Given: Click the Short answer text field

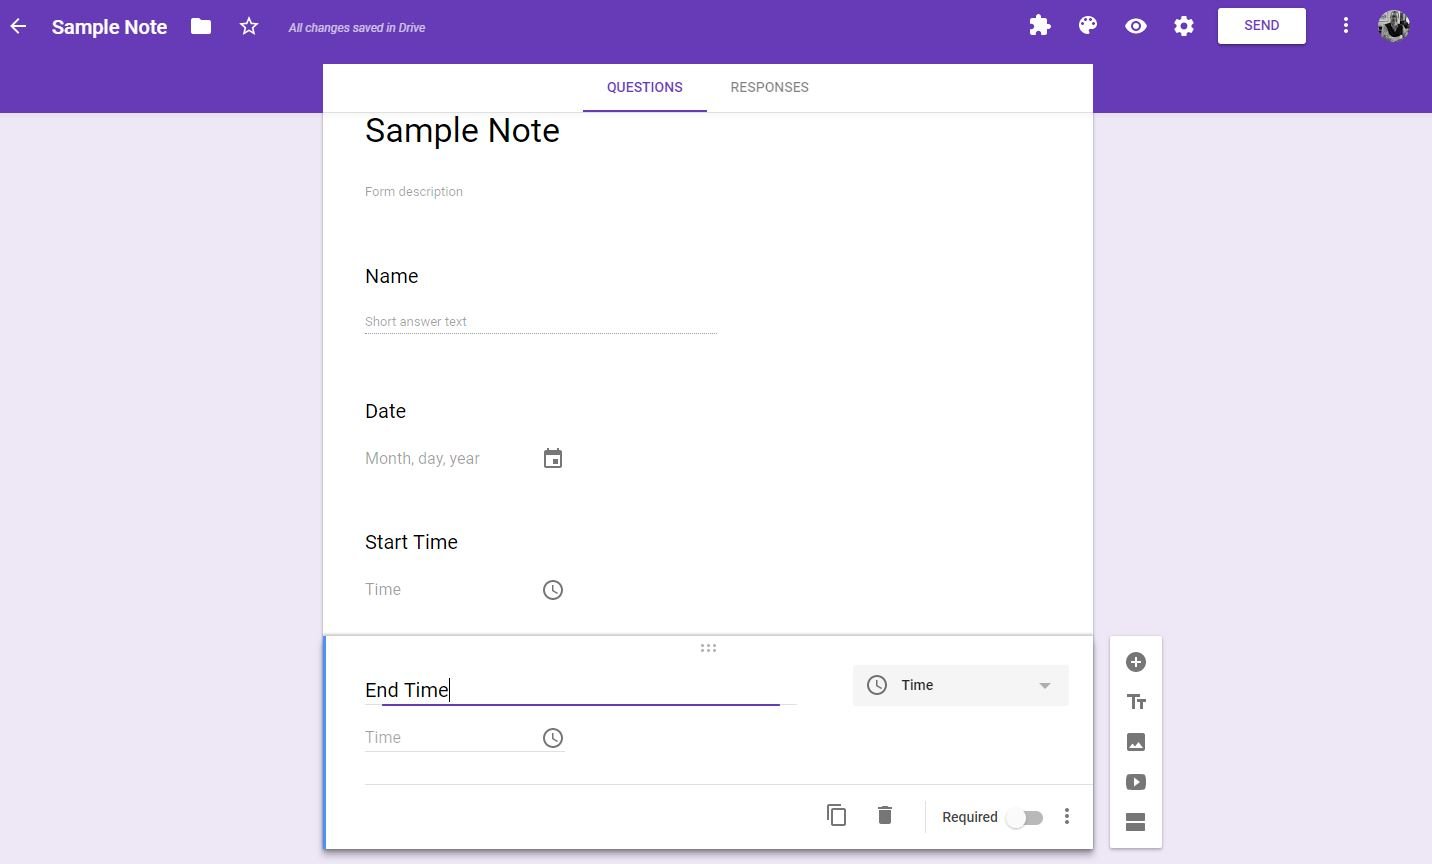Looking at the screenshot, I should click(x=541, y=322).
